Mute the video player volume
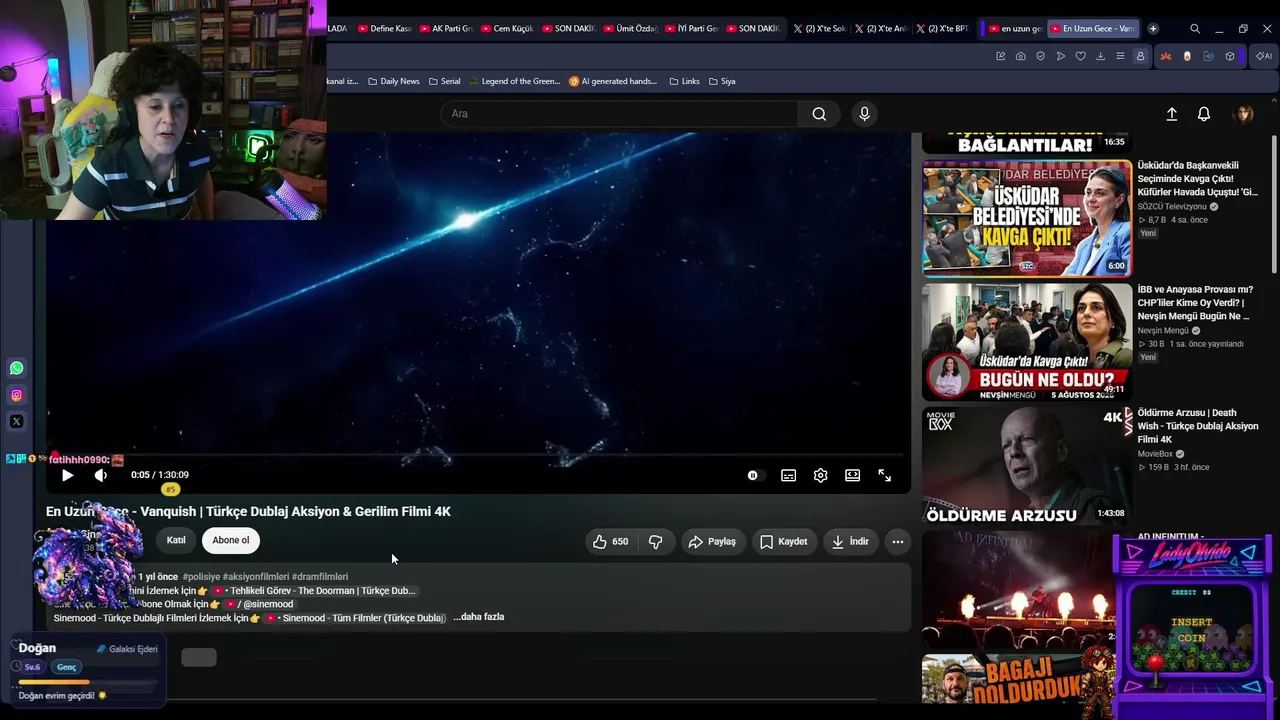The image size is (1280, 720). pos(100,475)
